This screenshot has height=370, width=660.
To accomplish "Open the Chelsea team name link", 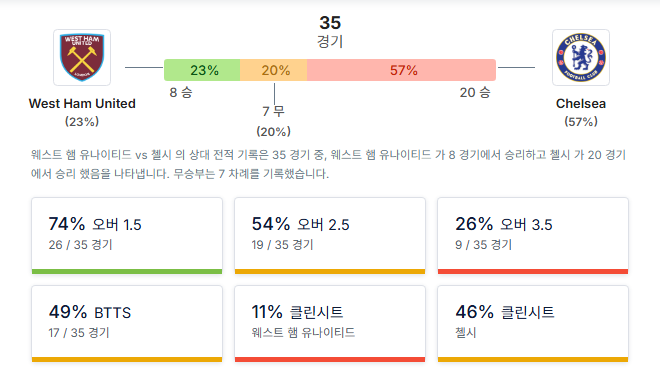I will pyautogui.click(x=581, y=104).
